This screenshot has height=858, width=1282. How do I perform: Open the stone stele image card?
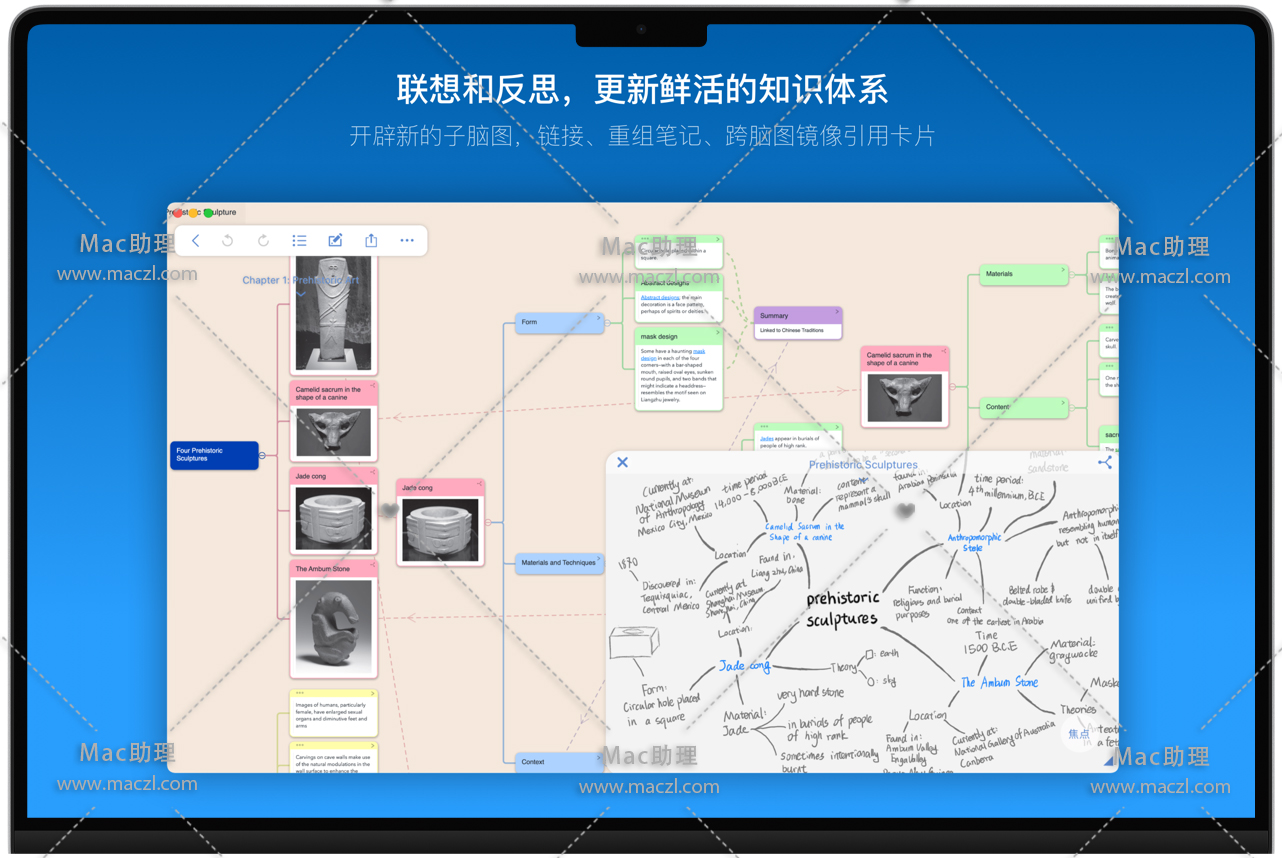[334, 313]
